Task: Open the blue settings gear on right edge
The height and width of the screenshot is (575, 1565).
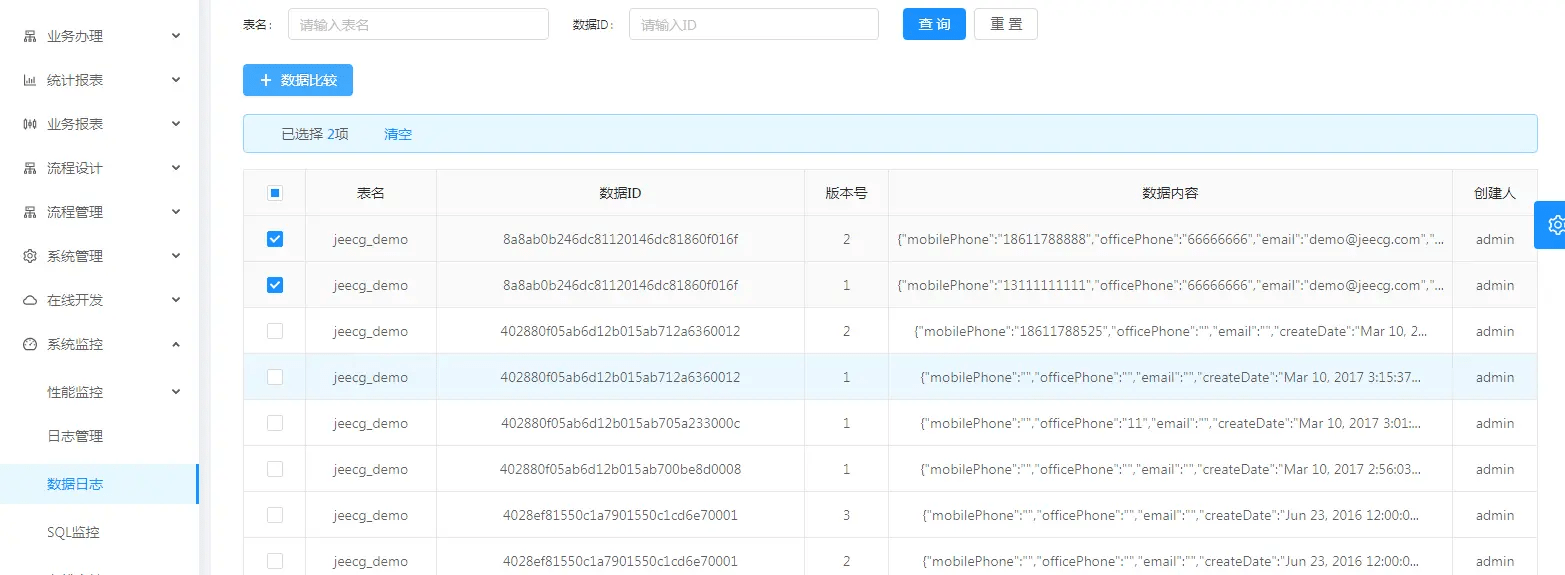Action: pyautogui.click(x=1554, y=225)
